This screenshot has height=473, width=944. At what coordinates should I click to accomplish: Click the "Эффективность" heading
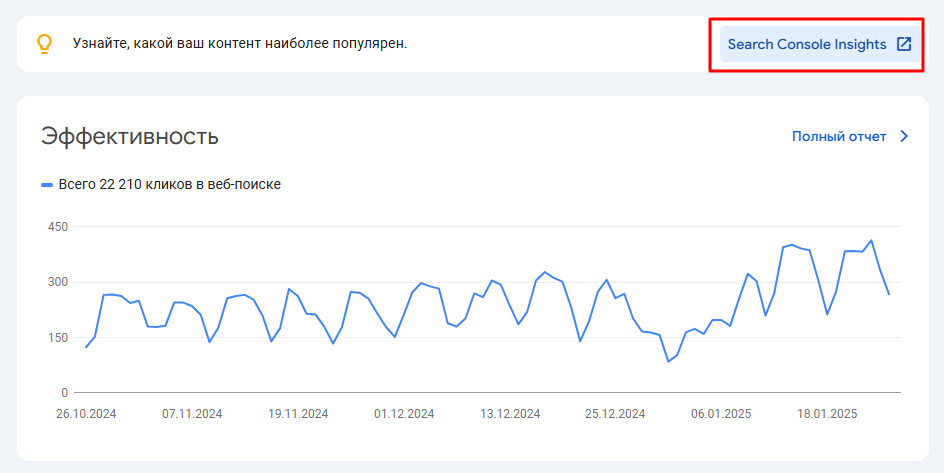pos(129,137)
